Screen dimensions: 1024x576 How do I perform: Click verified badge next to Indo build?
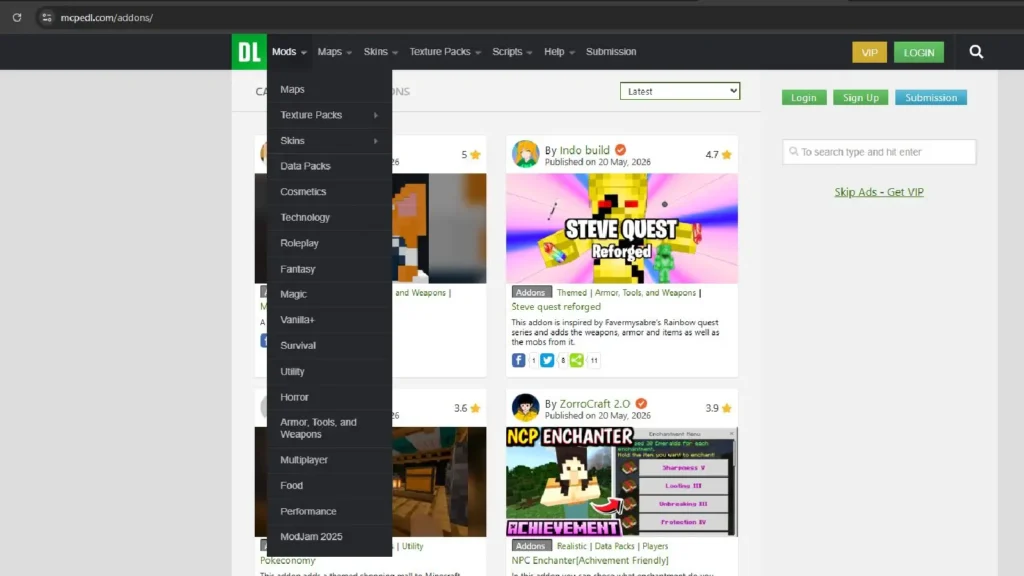[x=620, y=150]
